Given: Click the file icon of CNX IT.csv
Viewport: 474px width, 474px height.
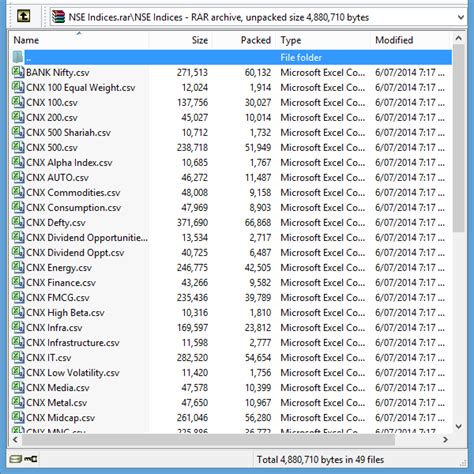Looking at the screenshot, I should (x=18, y=357).
